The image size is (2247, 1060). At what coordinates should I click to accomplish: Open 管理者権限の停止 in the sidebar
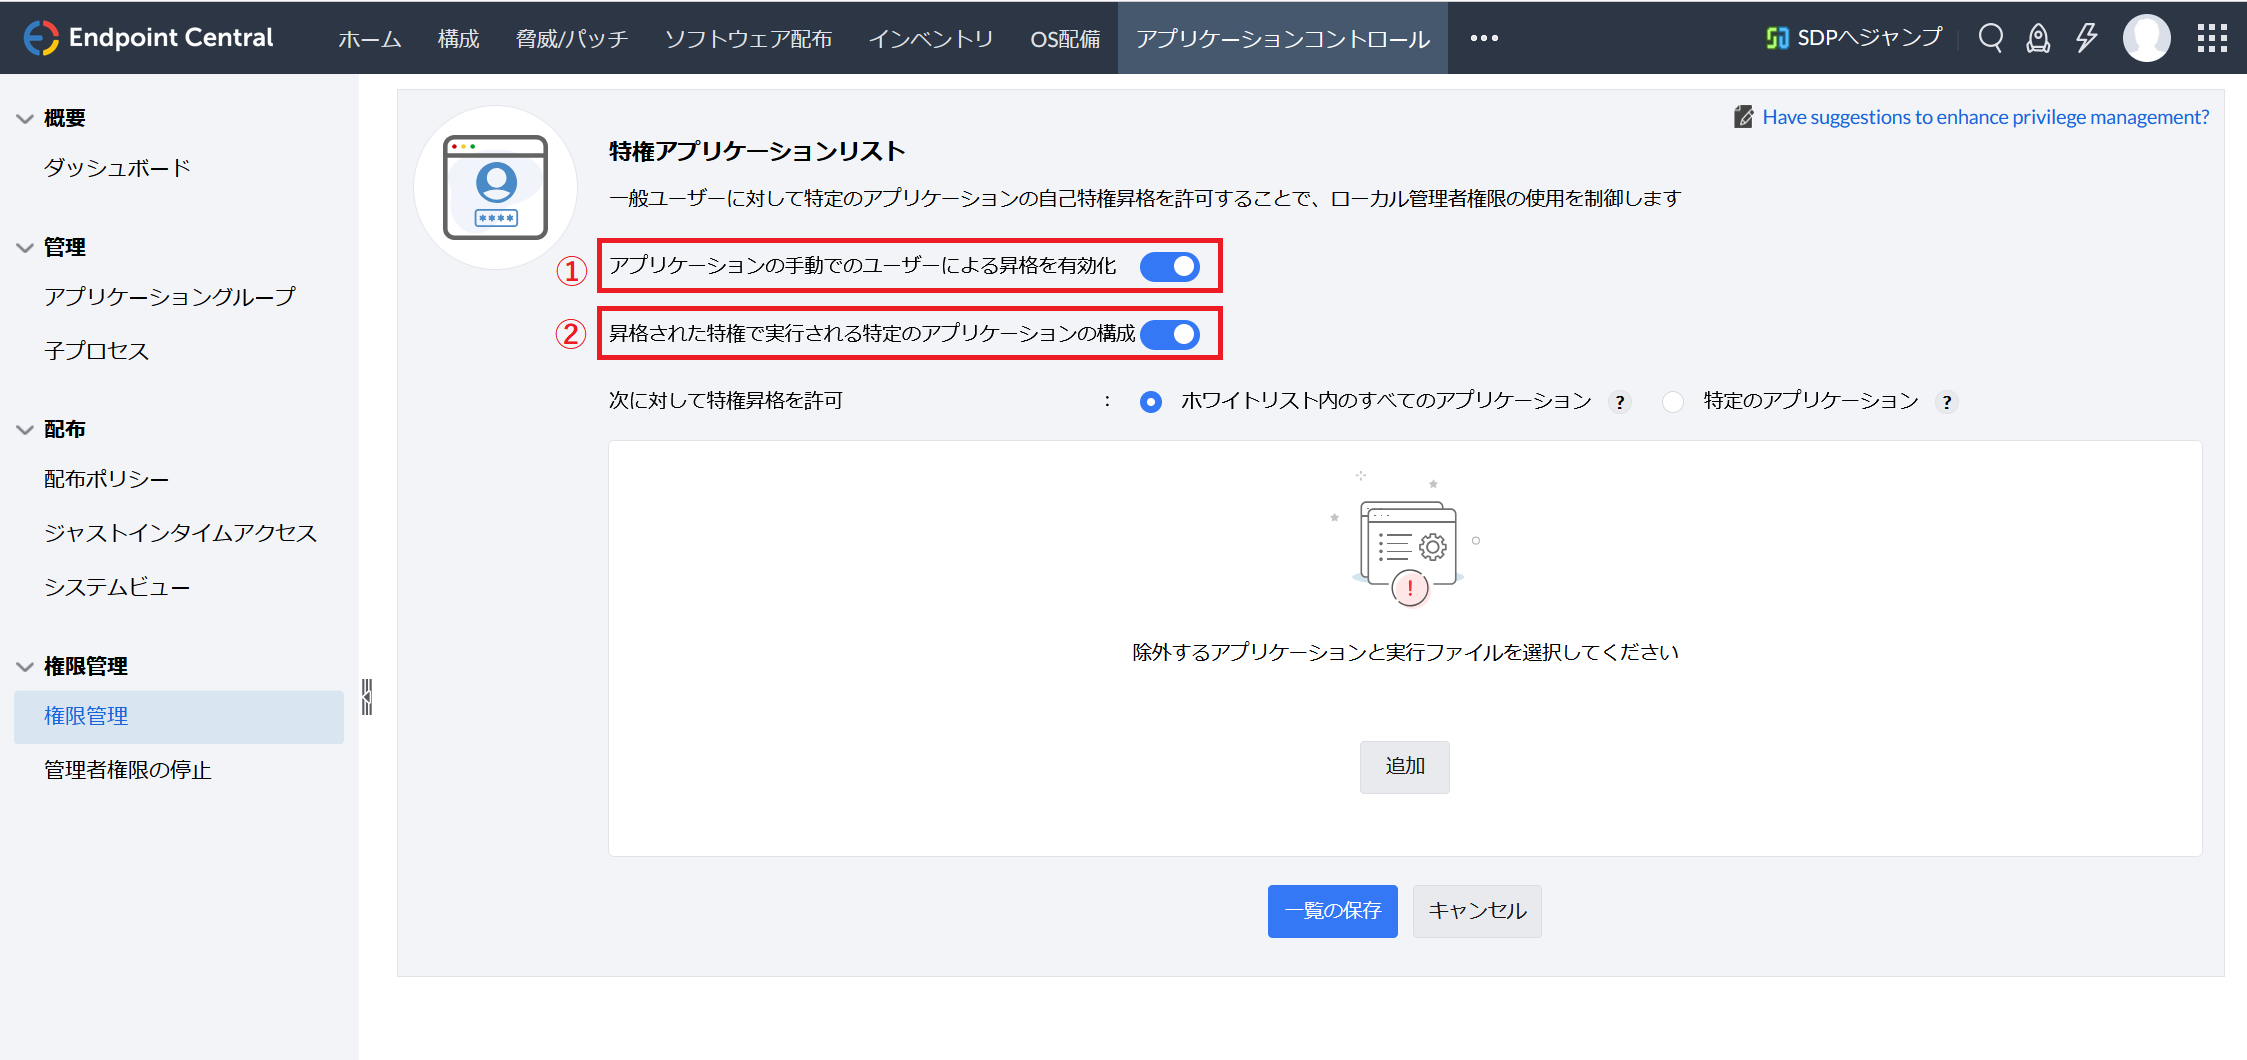(x=127, y=770)
